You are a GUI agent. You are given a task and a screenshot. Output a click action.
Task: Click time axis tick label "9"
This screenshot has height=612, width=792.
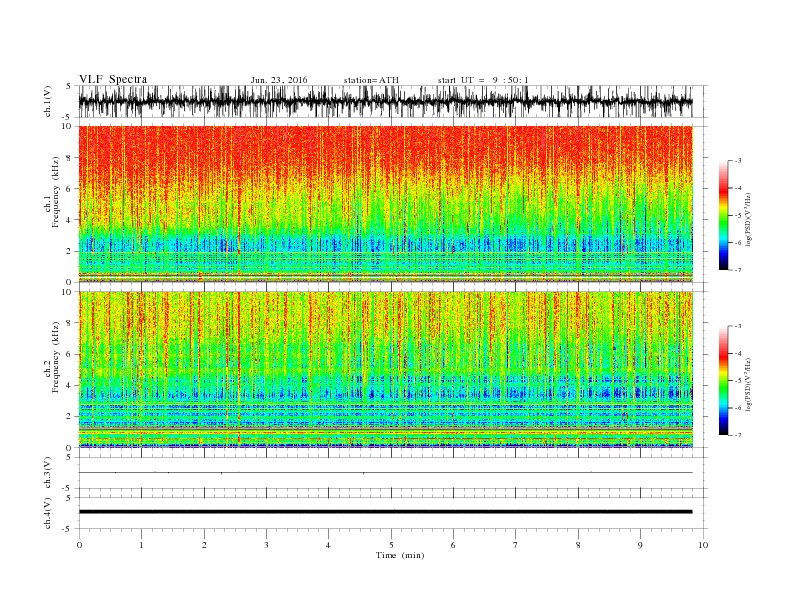(x=640, y=545)
